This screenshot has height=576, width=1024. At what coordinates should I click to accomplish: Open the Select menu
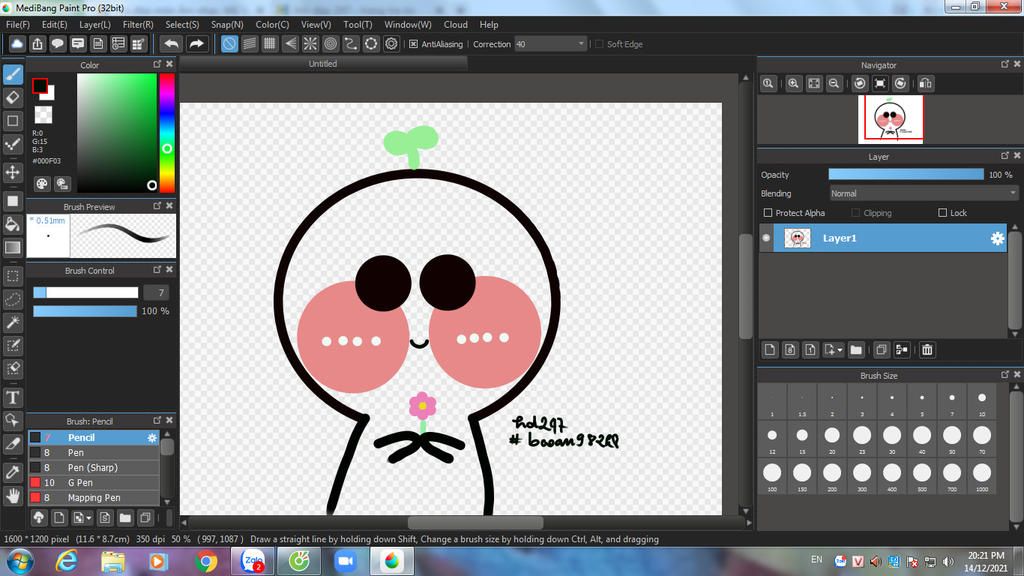point(182,25)
